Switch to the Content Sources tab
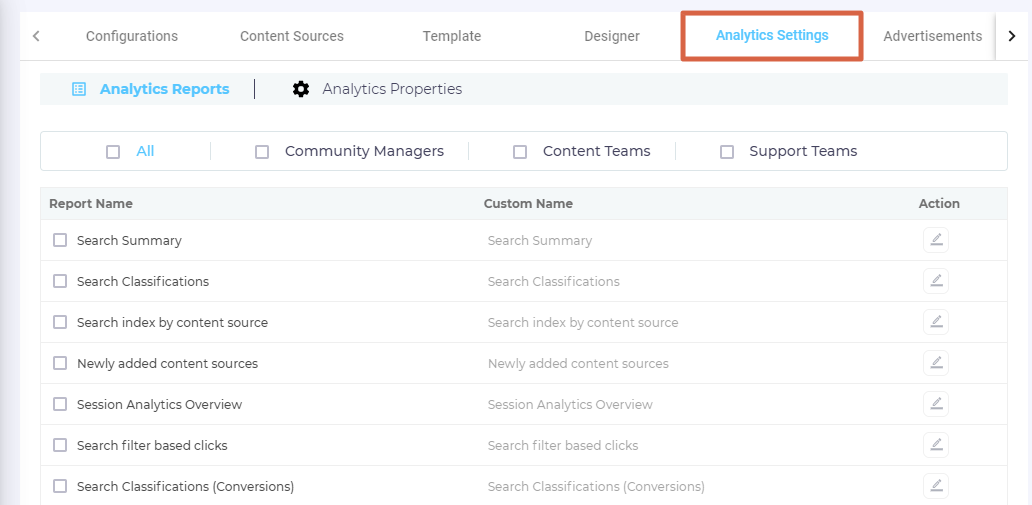Image resolution: width=1032 pixels, height=505 pixels. click(x=291, y=36)
